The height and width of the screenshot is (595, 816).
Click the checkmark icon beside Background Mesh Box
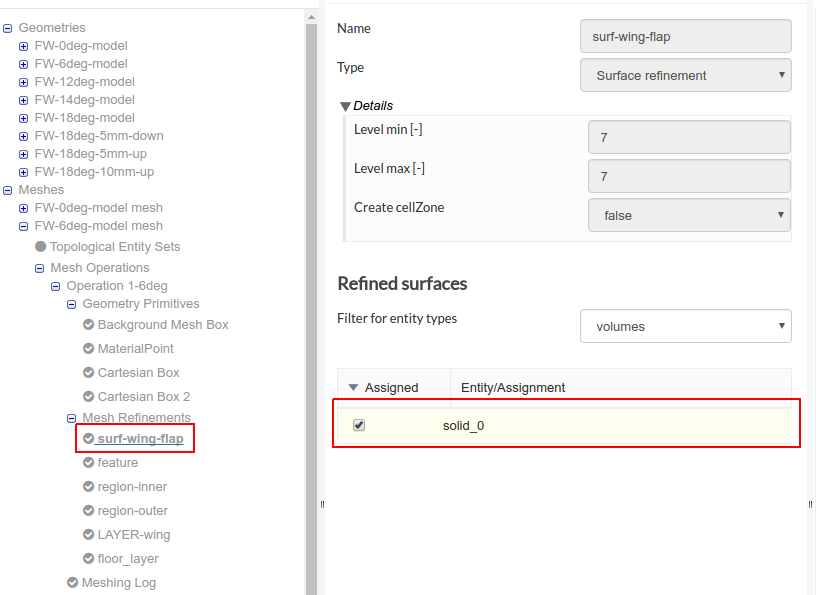tap(89, 325)
